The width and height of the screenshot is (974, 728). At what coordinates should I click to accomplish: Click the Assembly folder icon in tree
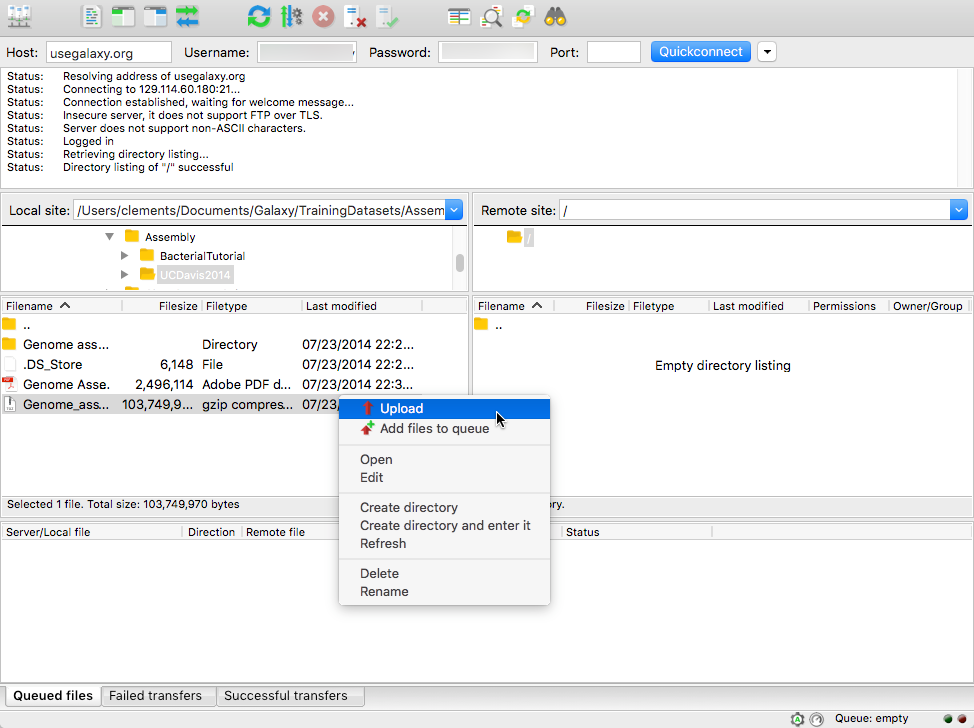pos(132,236)
